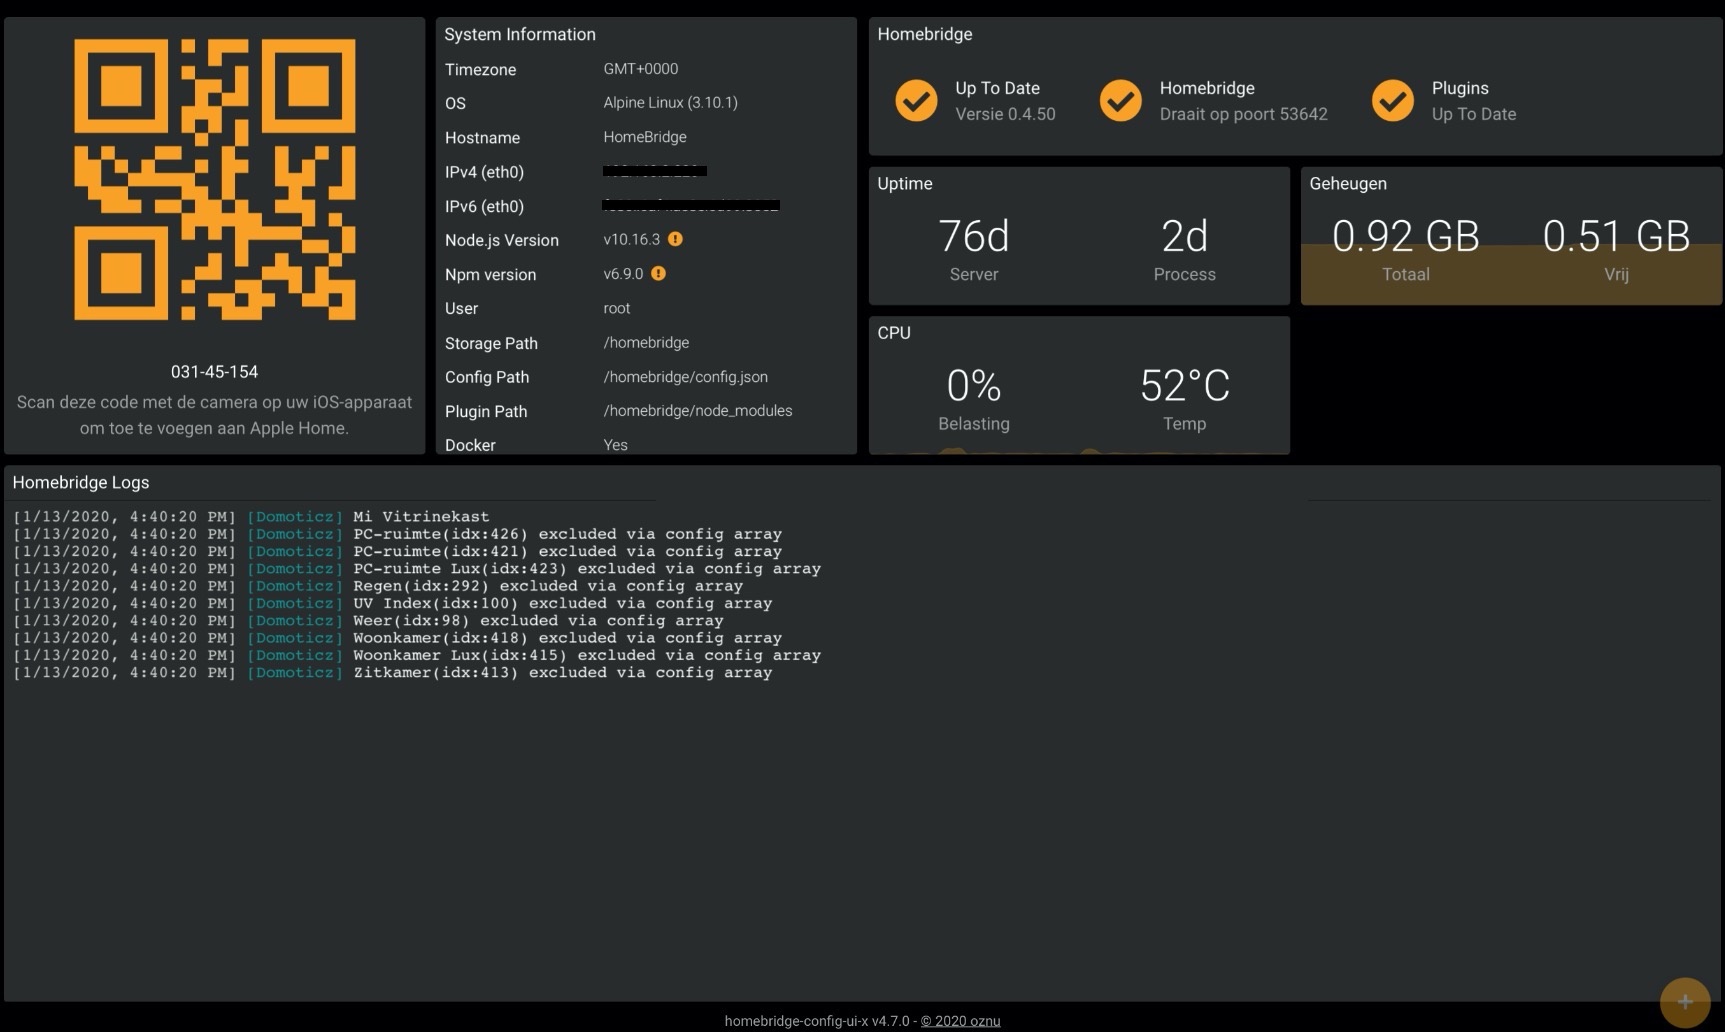Click the Docker Yes value

click(615, 445)
